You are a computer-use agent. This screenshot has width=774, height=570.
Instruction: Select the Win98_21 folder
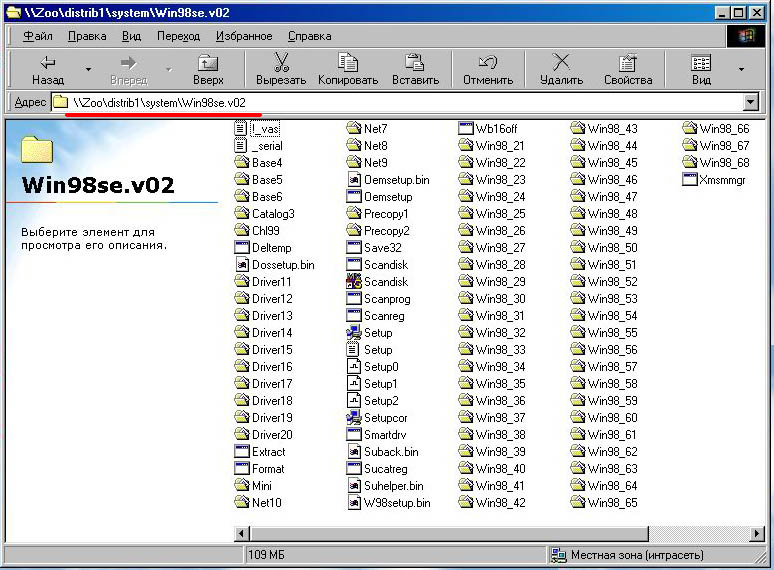point(492,146)
